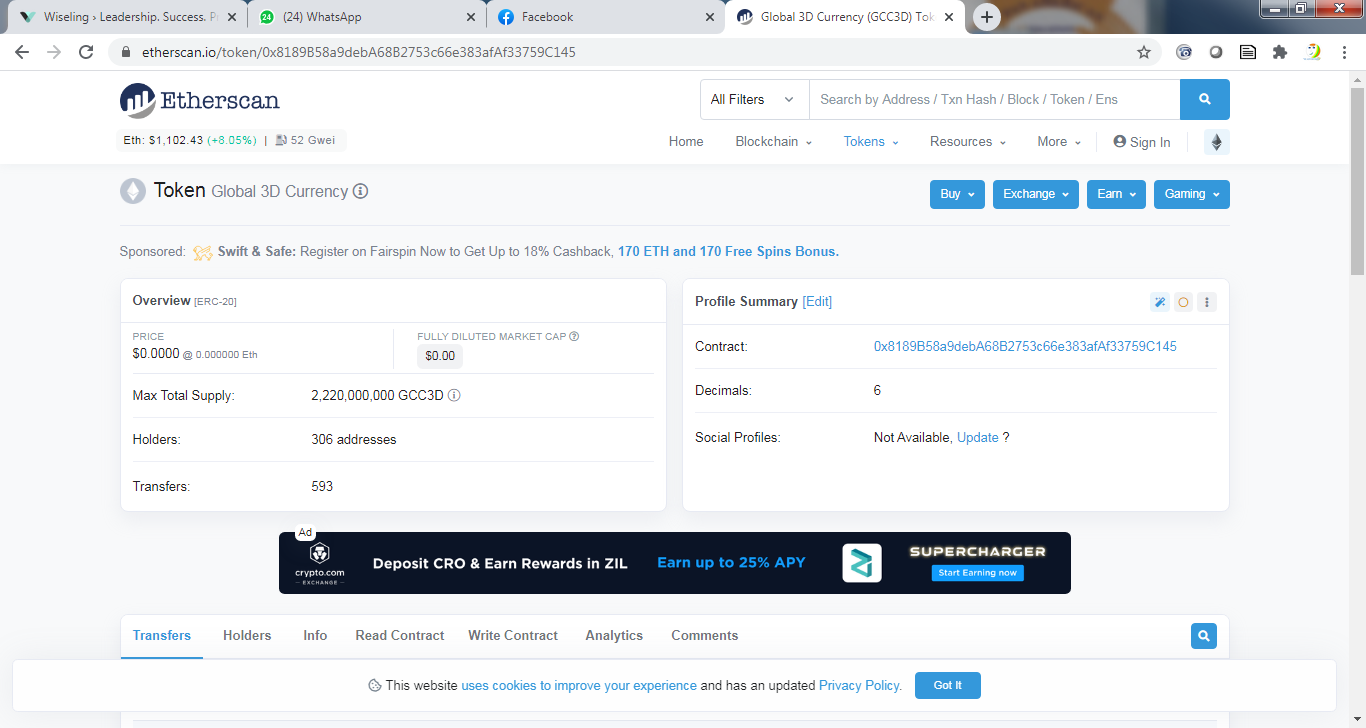Close the Wiseling browser tab
This screenshot has width=1366, height=728.
click(x=232, y=17)
